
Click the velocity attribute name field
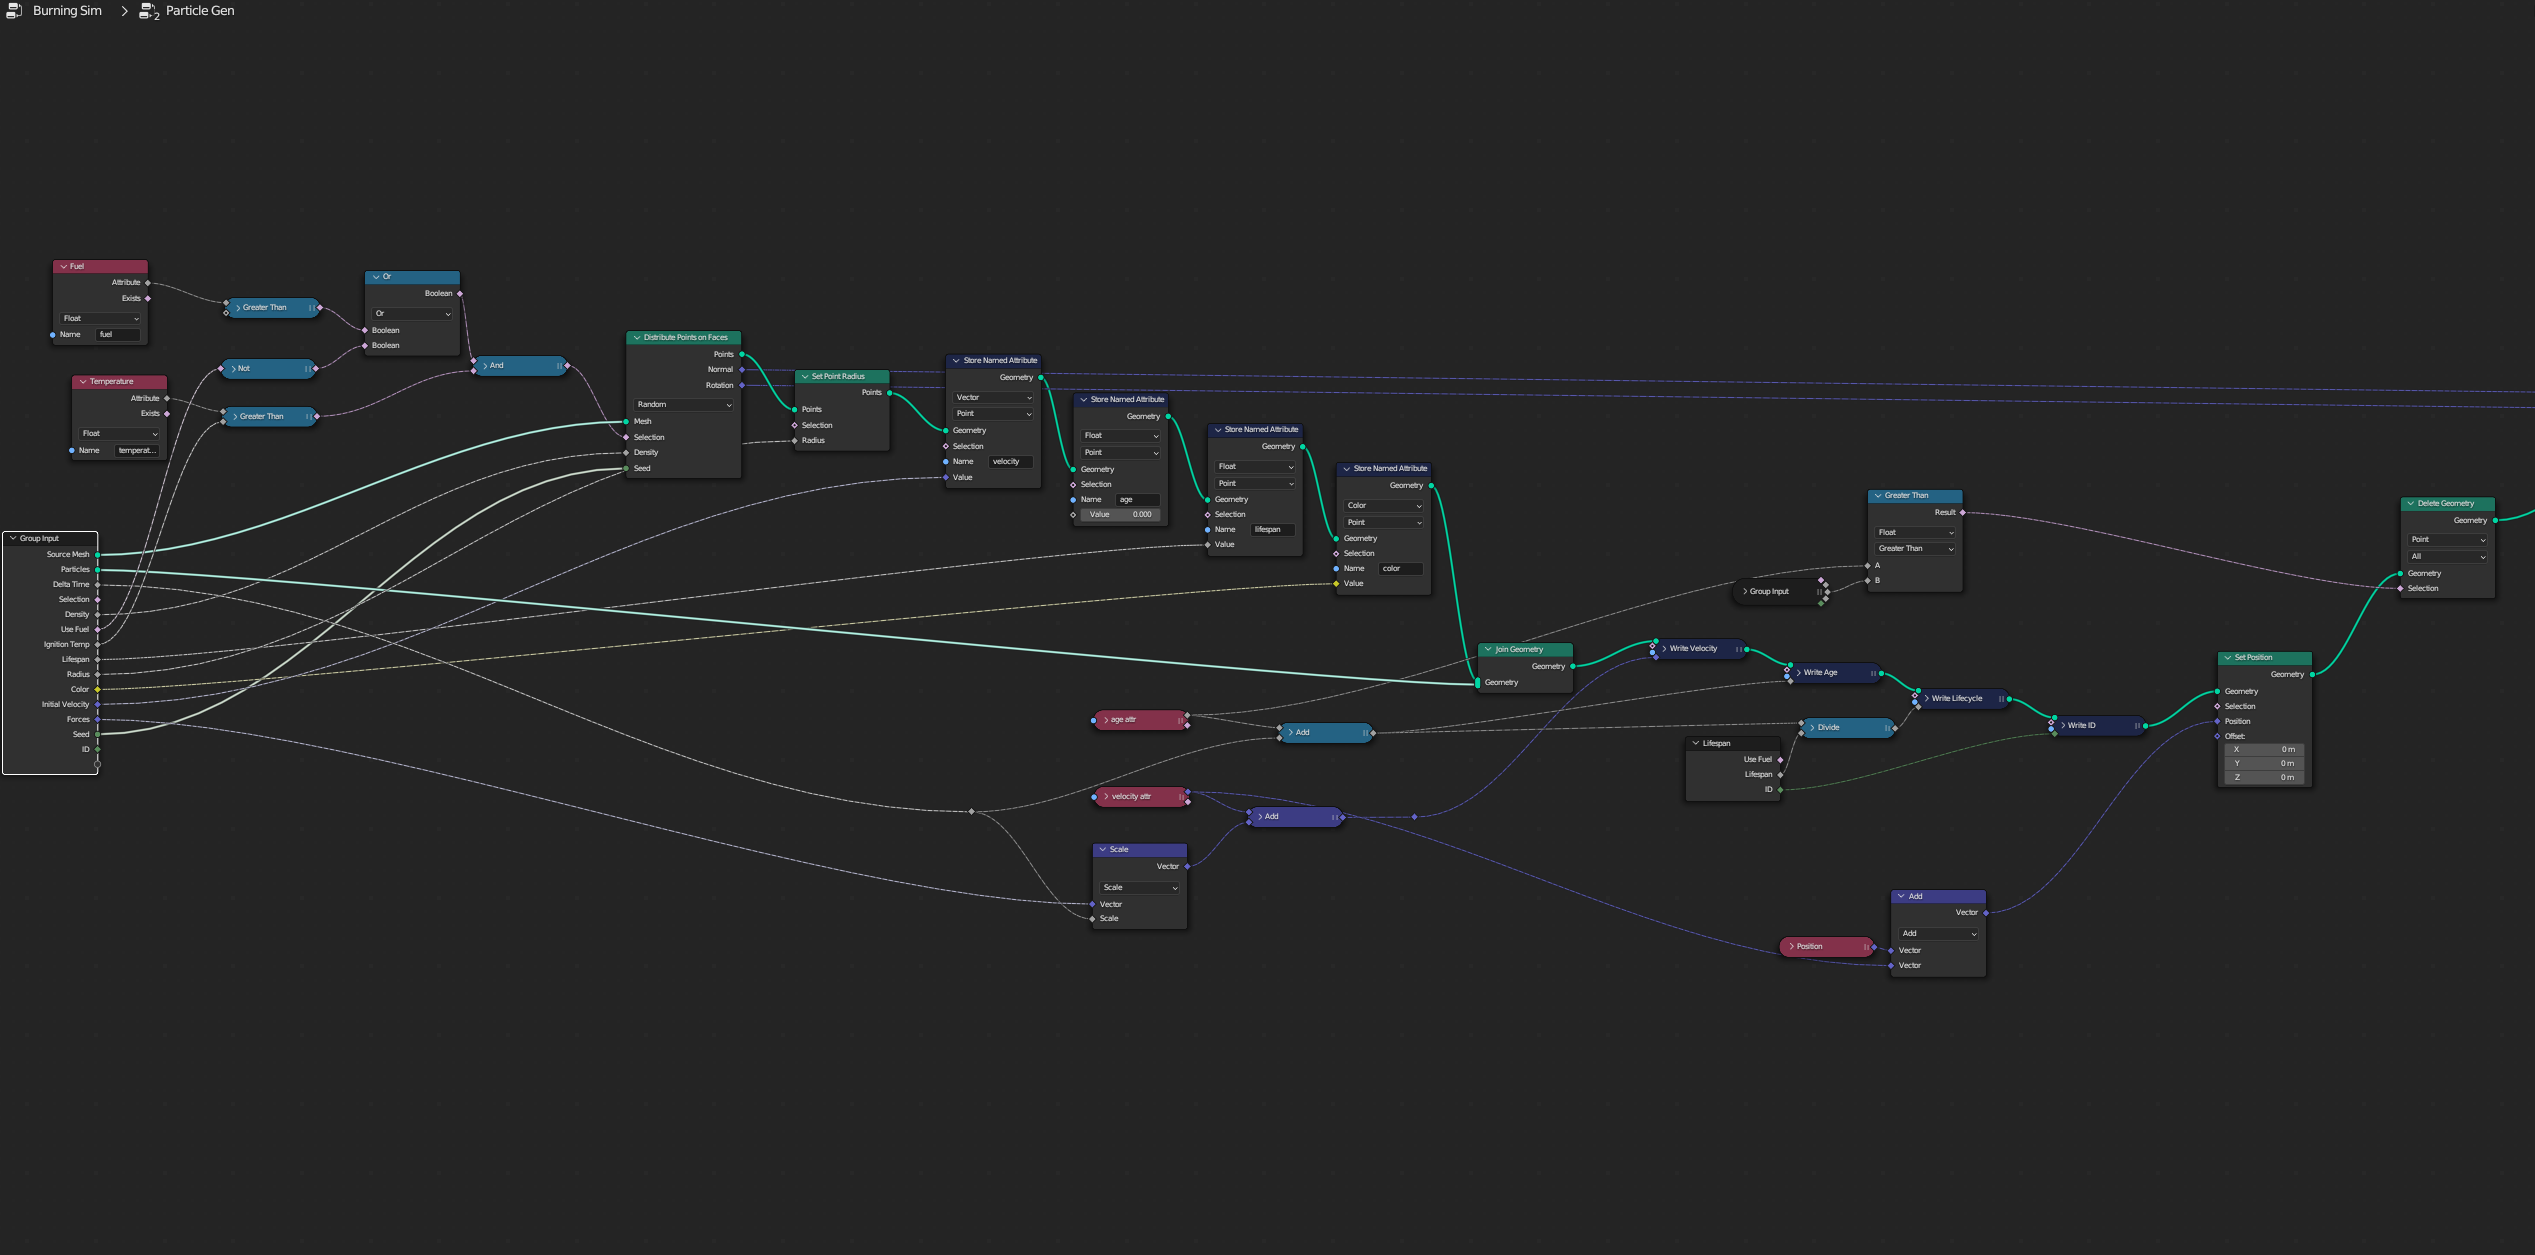1011,462
